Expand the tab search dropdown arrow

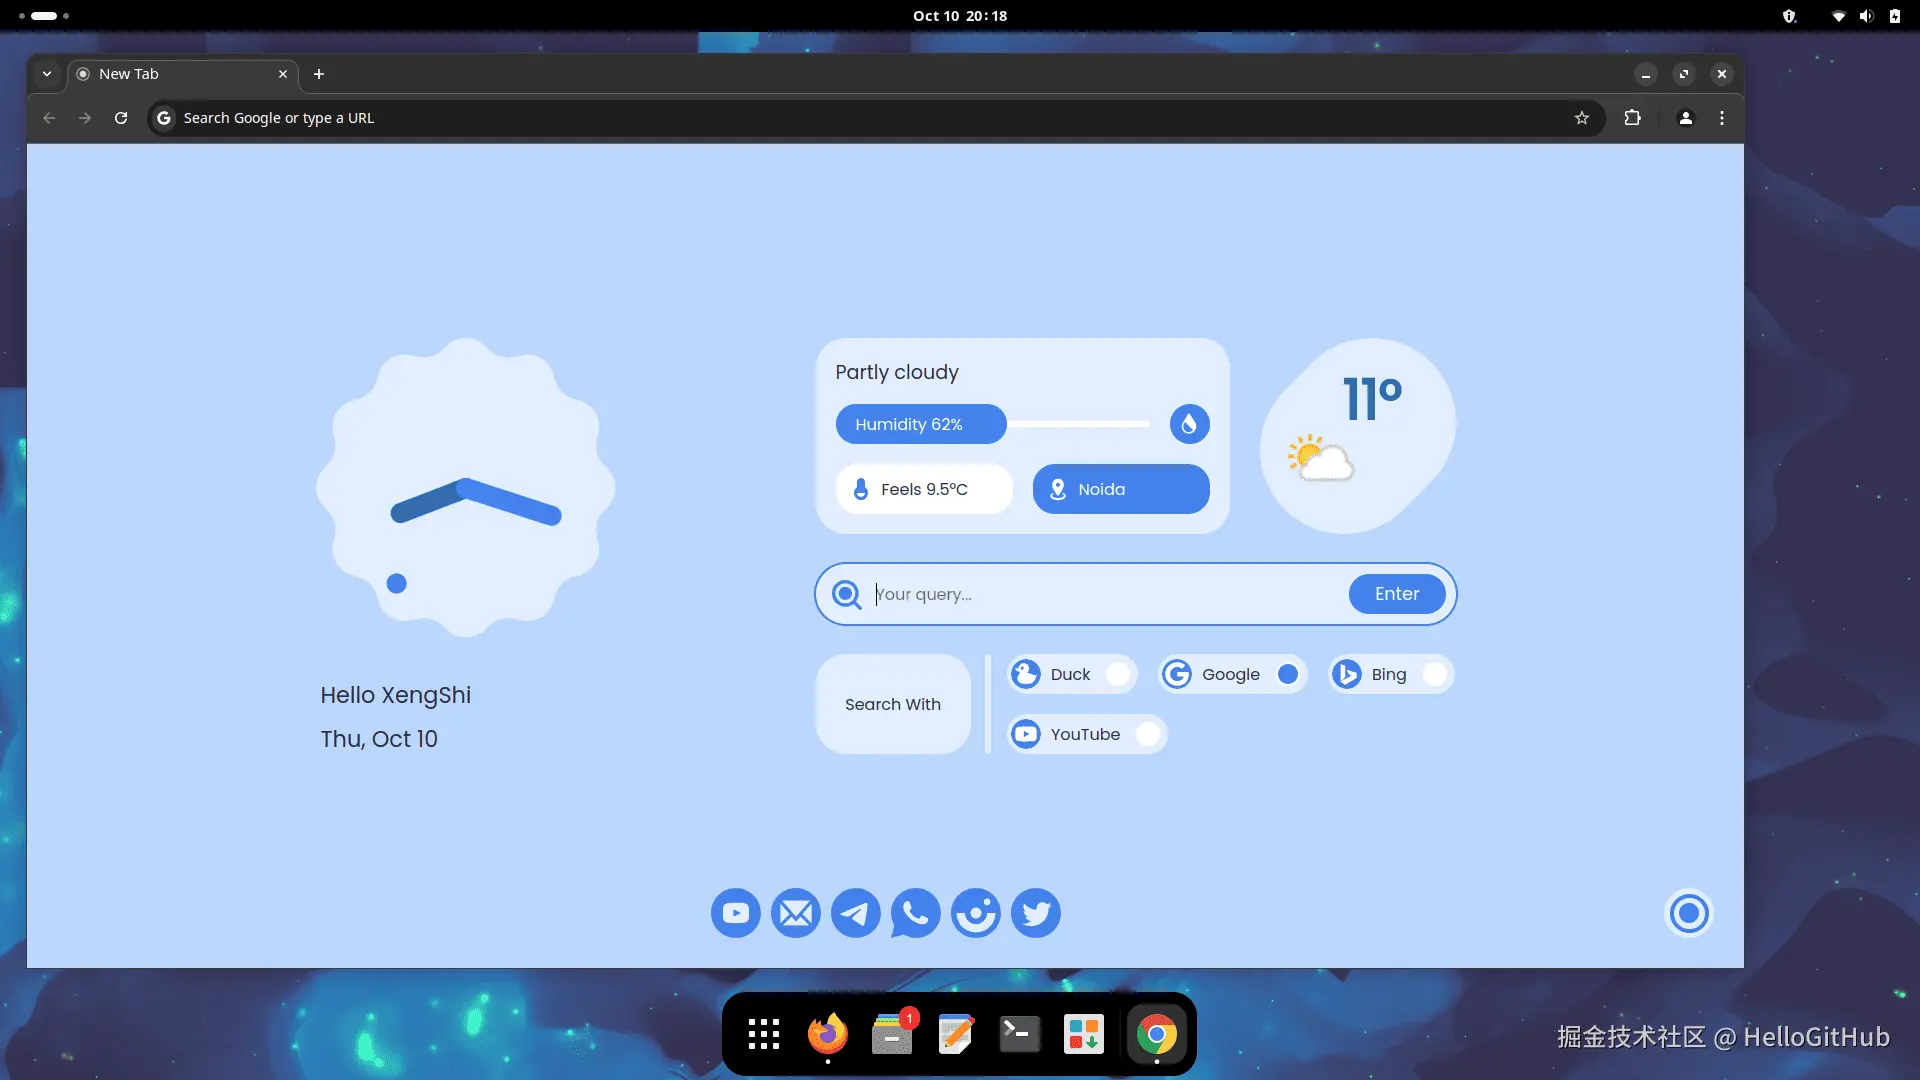(x=47, y=74)
